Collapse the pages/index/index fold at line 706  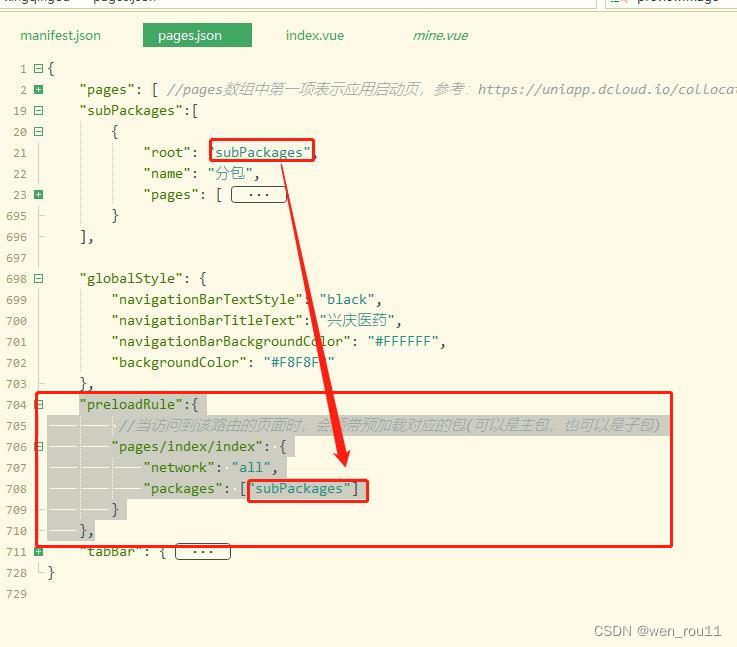coord(39,446)
